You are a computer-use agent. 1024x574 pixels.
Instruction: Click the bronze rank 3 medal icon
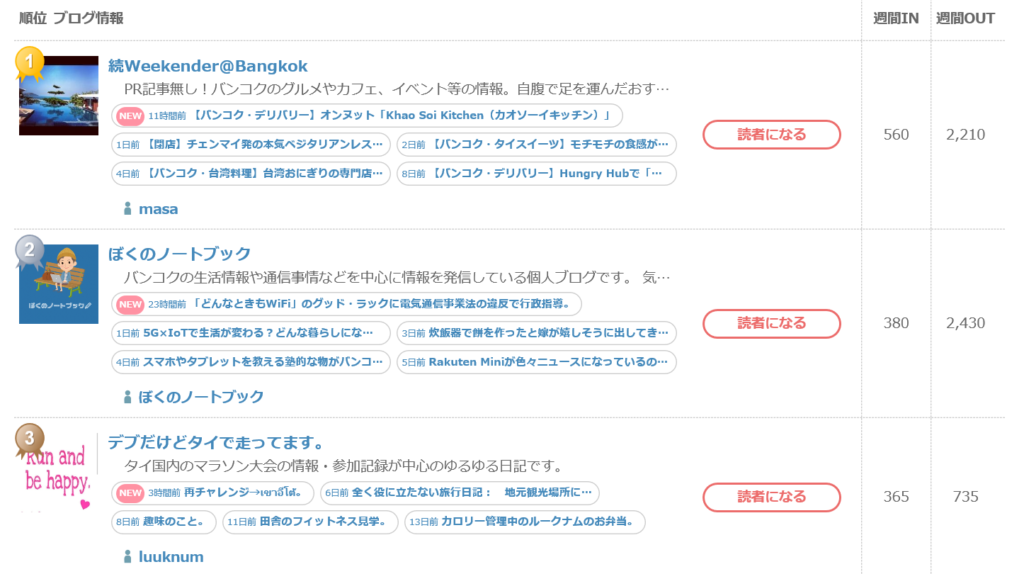(x=29, y=439)
